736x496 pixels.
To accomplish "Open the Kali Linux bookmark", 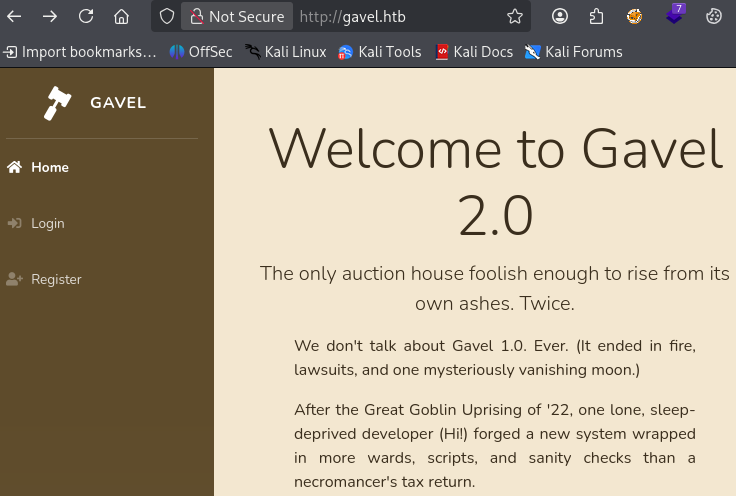I will click(285, 52).
